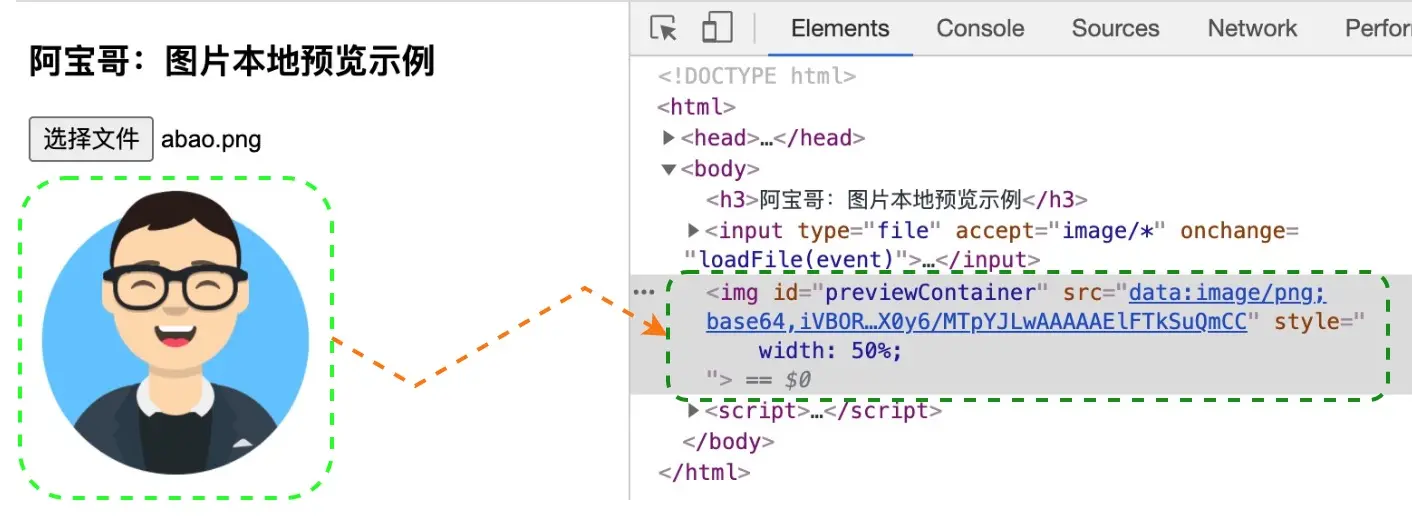Open the Elements tab

pos(840,28)
